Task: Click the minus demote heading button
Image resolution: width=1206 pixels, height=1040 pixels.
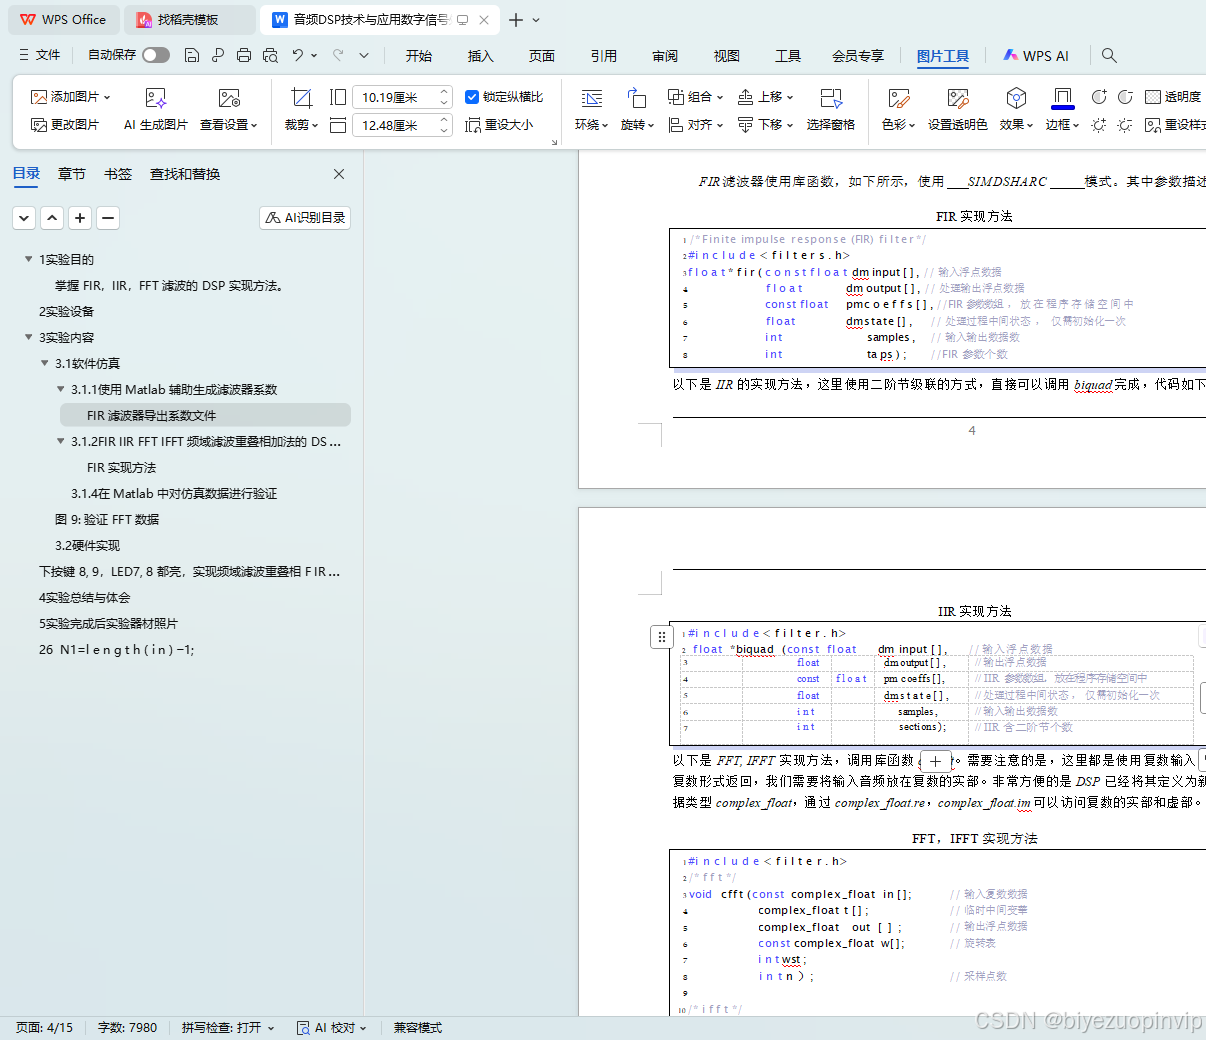Action: 108,217
